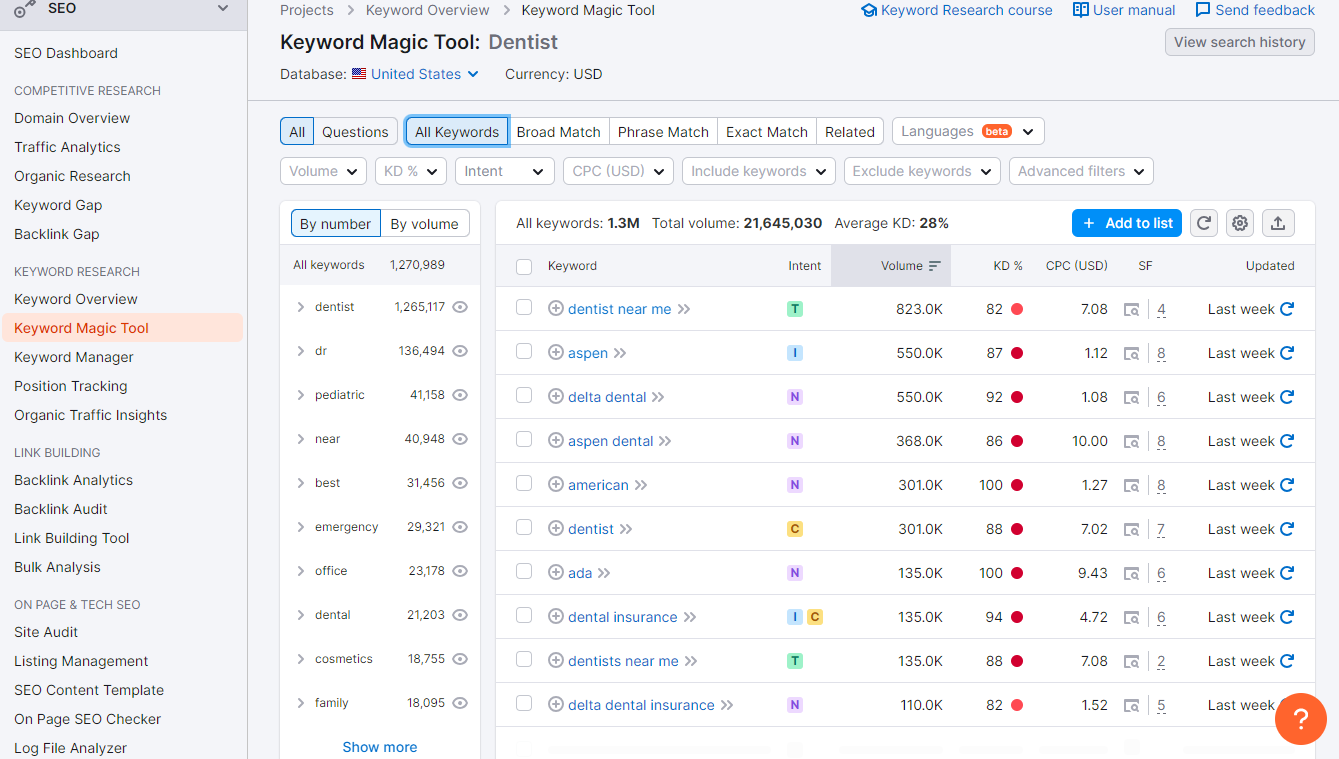1339x759 pixels.
Task: Refresh metrics for the dental insurance row
Action: 1287,617
